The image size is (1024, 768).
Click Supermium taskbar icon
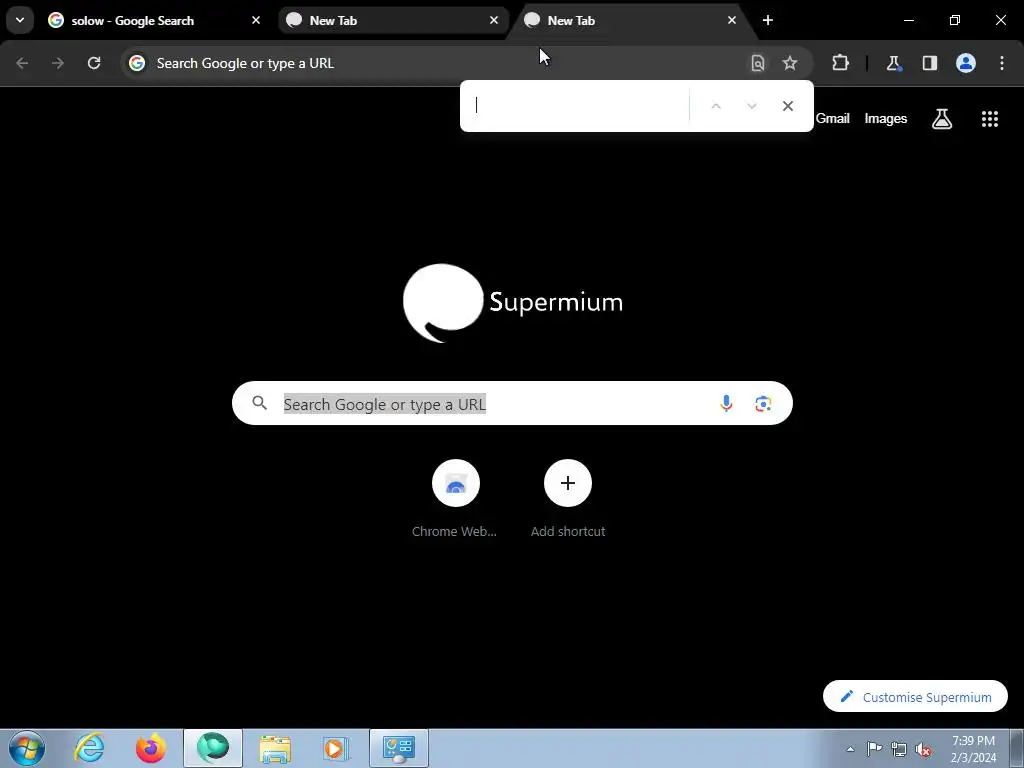point(213,748)
